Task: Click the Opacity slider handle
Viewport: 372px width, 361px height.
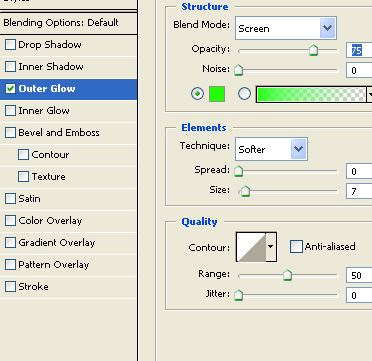Action: pyautogui.click(x=313, y=51)
